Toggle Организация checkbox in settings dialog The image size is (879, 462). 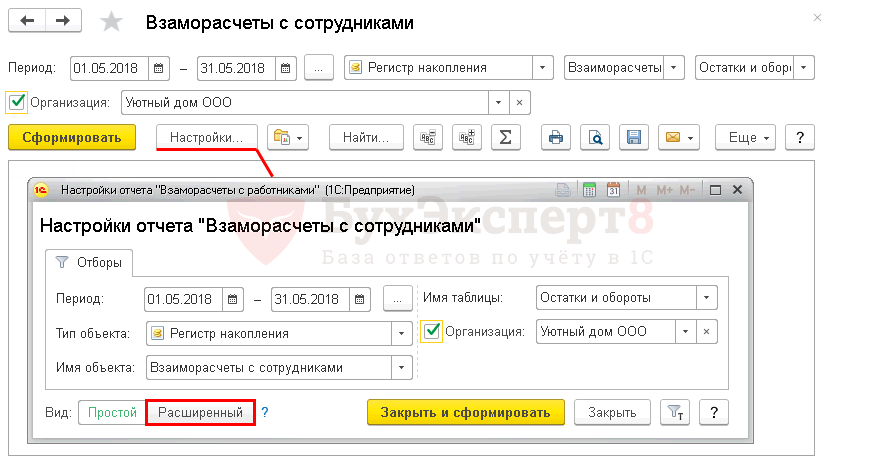pos(432,331)
